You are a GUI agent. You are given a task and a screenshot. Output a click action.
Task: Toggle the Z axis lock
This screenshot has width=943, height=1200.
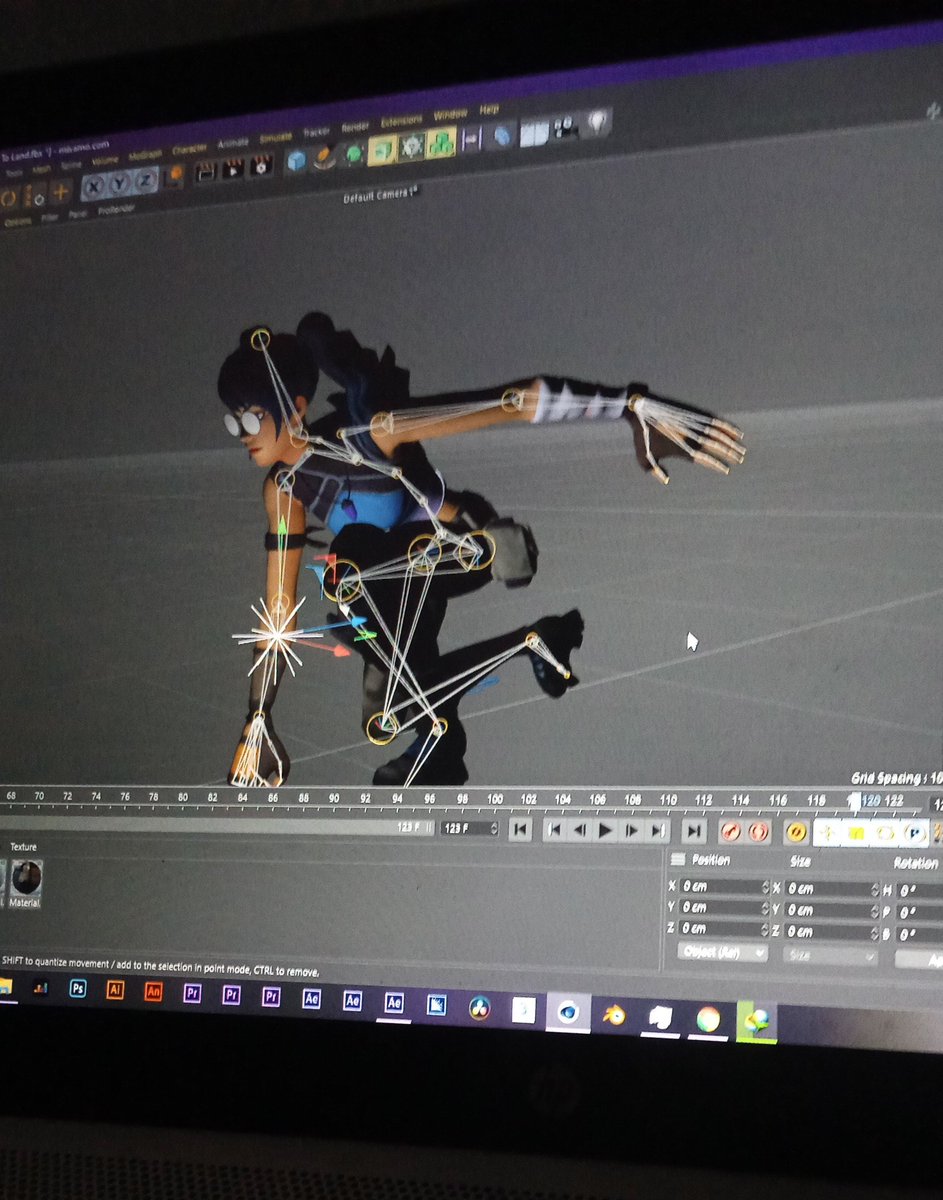[146, 180]
